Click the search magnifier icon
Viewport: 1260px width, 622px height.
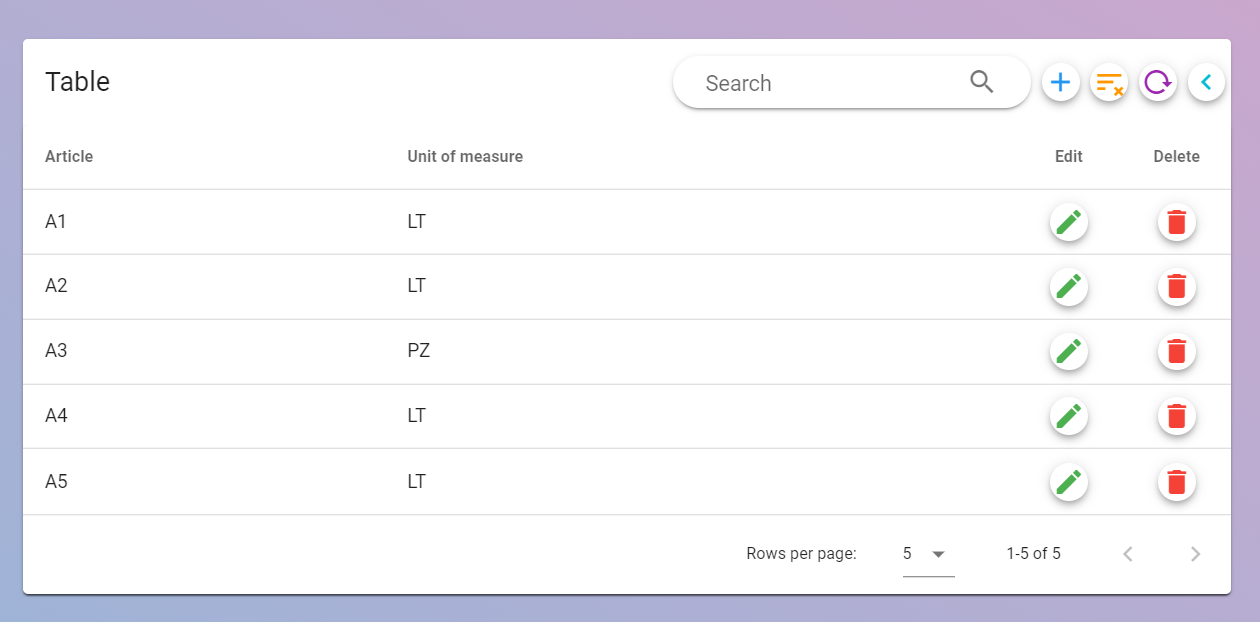coord(982,82)
